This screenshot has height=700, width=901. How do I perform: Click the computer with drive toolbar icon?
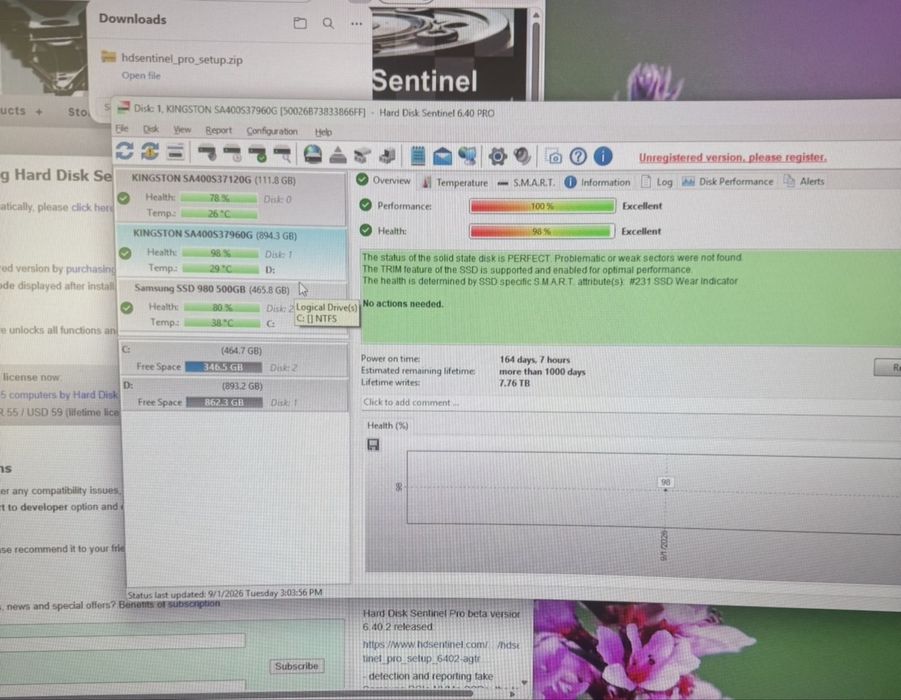click(388, 155)
